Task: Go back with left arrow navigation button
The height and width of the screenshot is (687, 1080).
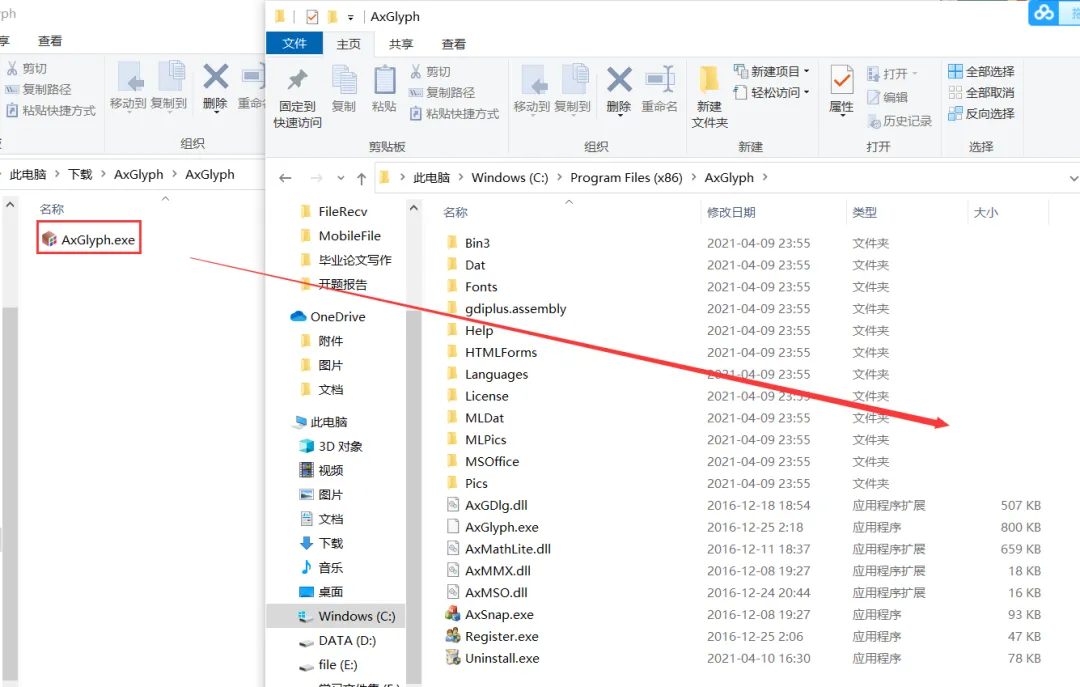Action: (x=285, y=178)
